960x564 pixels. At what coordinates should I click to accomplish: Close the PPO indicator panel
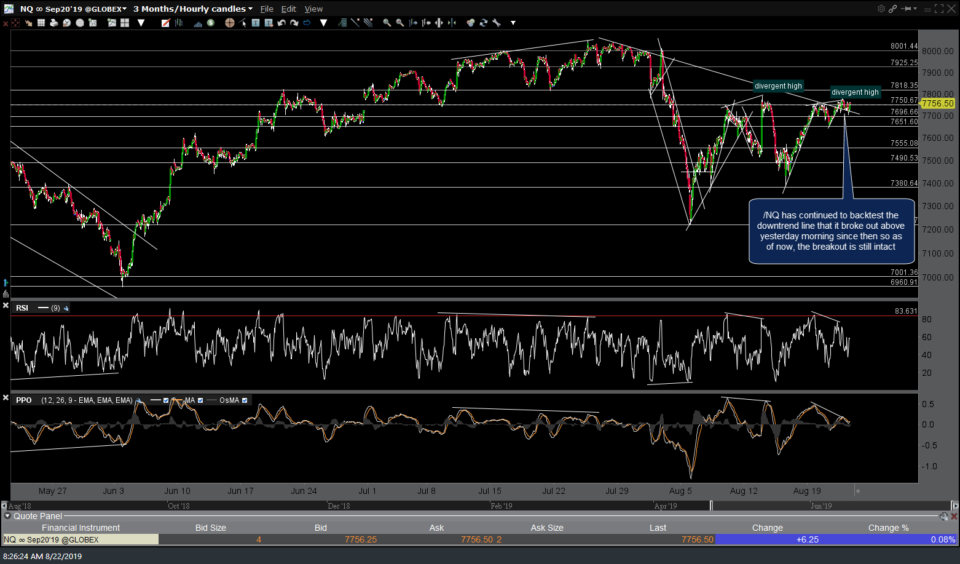(6, 397)
